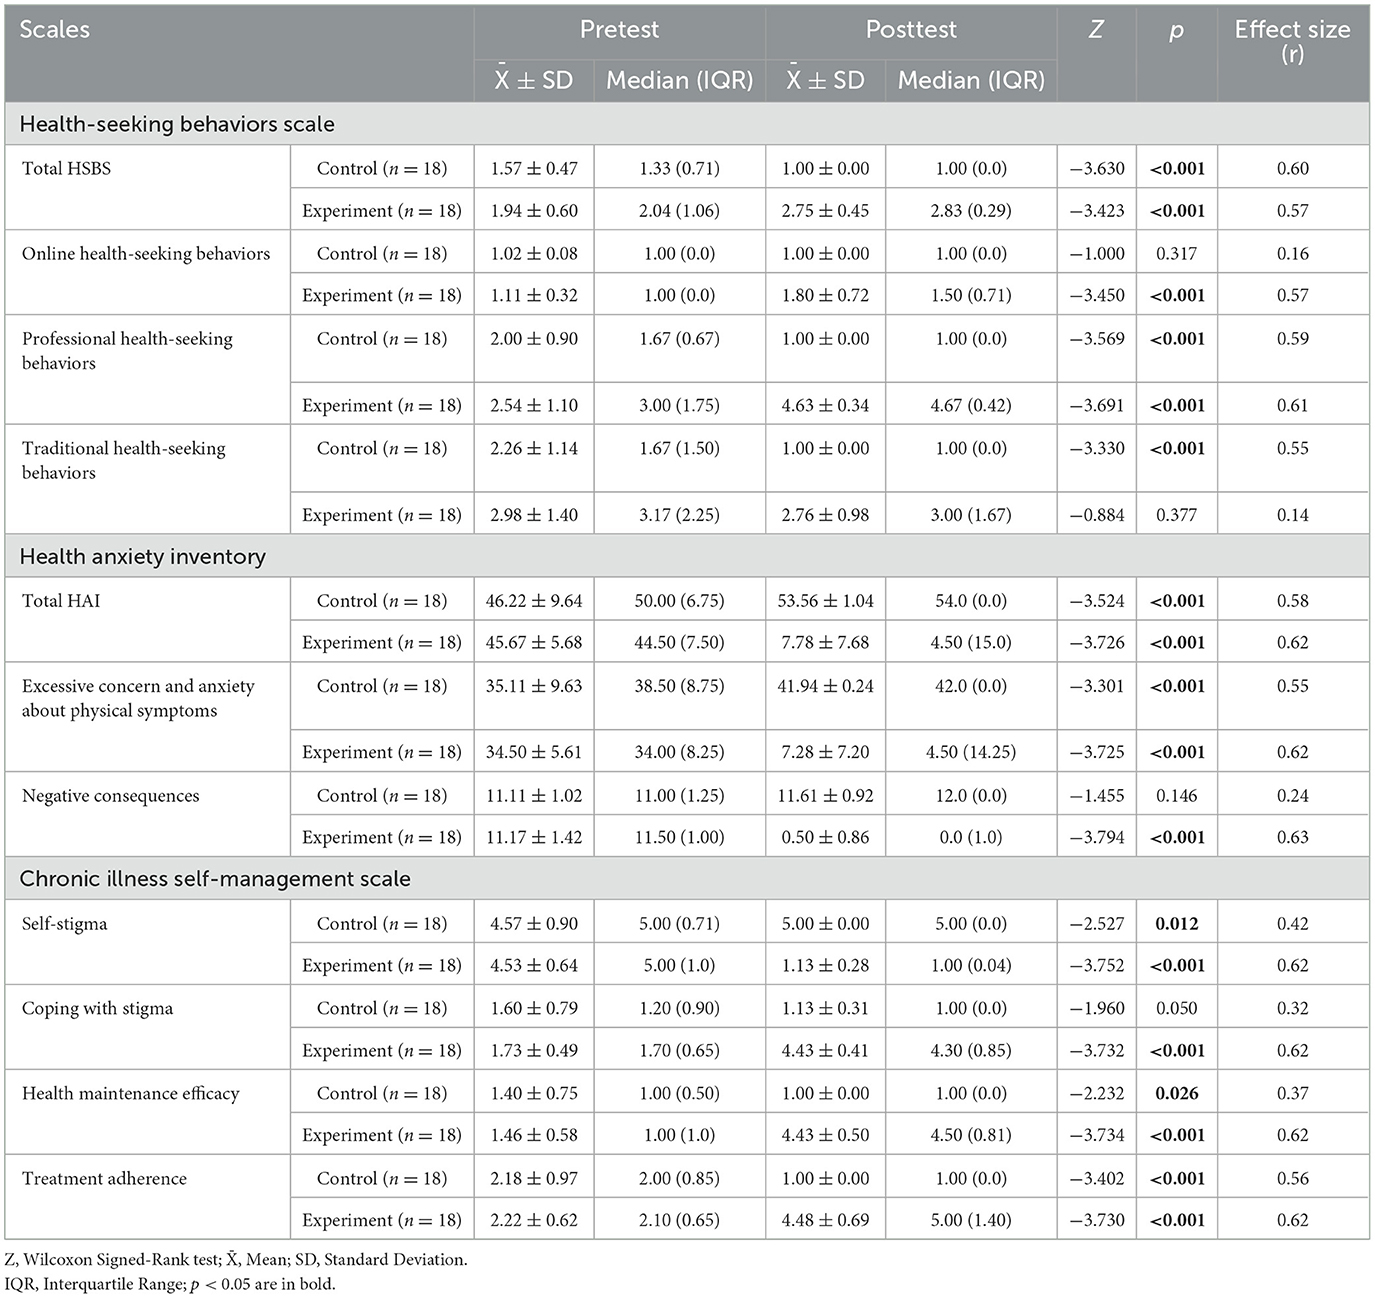Select the p value 0.317
The height and width of the screenshot is (1298, 1375).
pyautogui.click(x=1177, y=254)
